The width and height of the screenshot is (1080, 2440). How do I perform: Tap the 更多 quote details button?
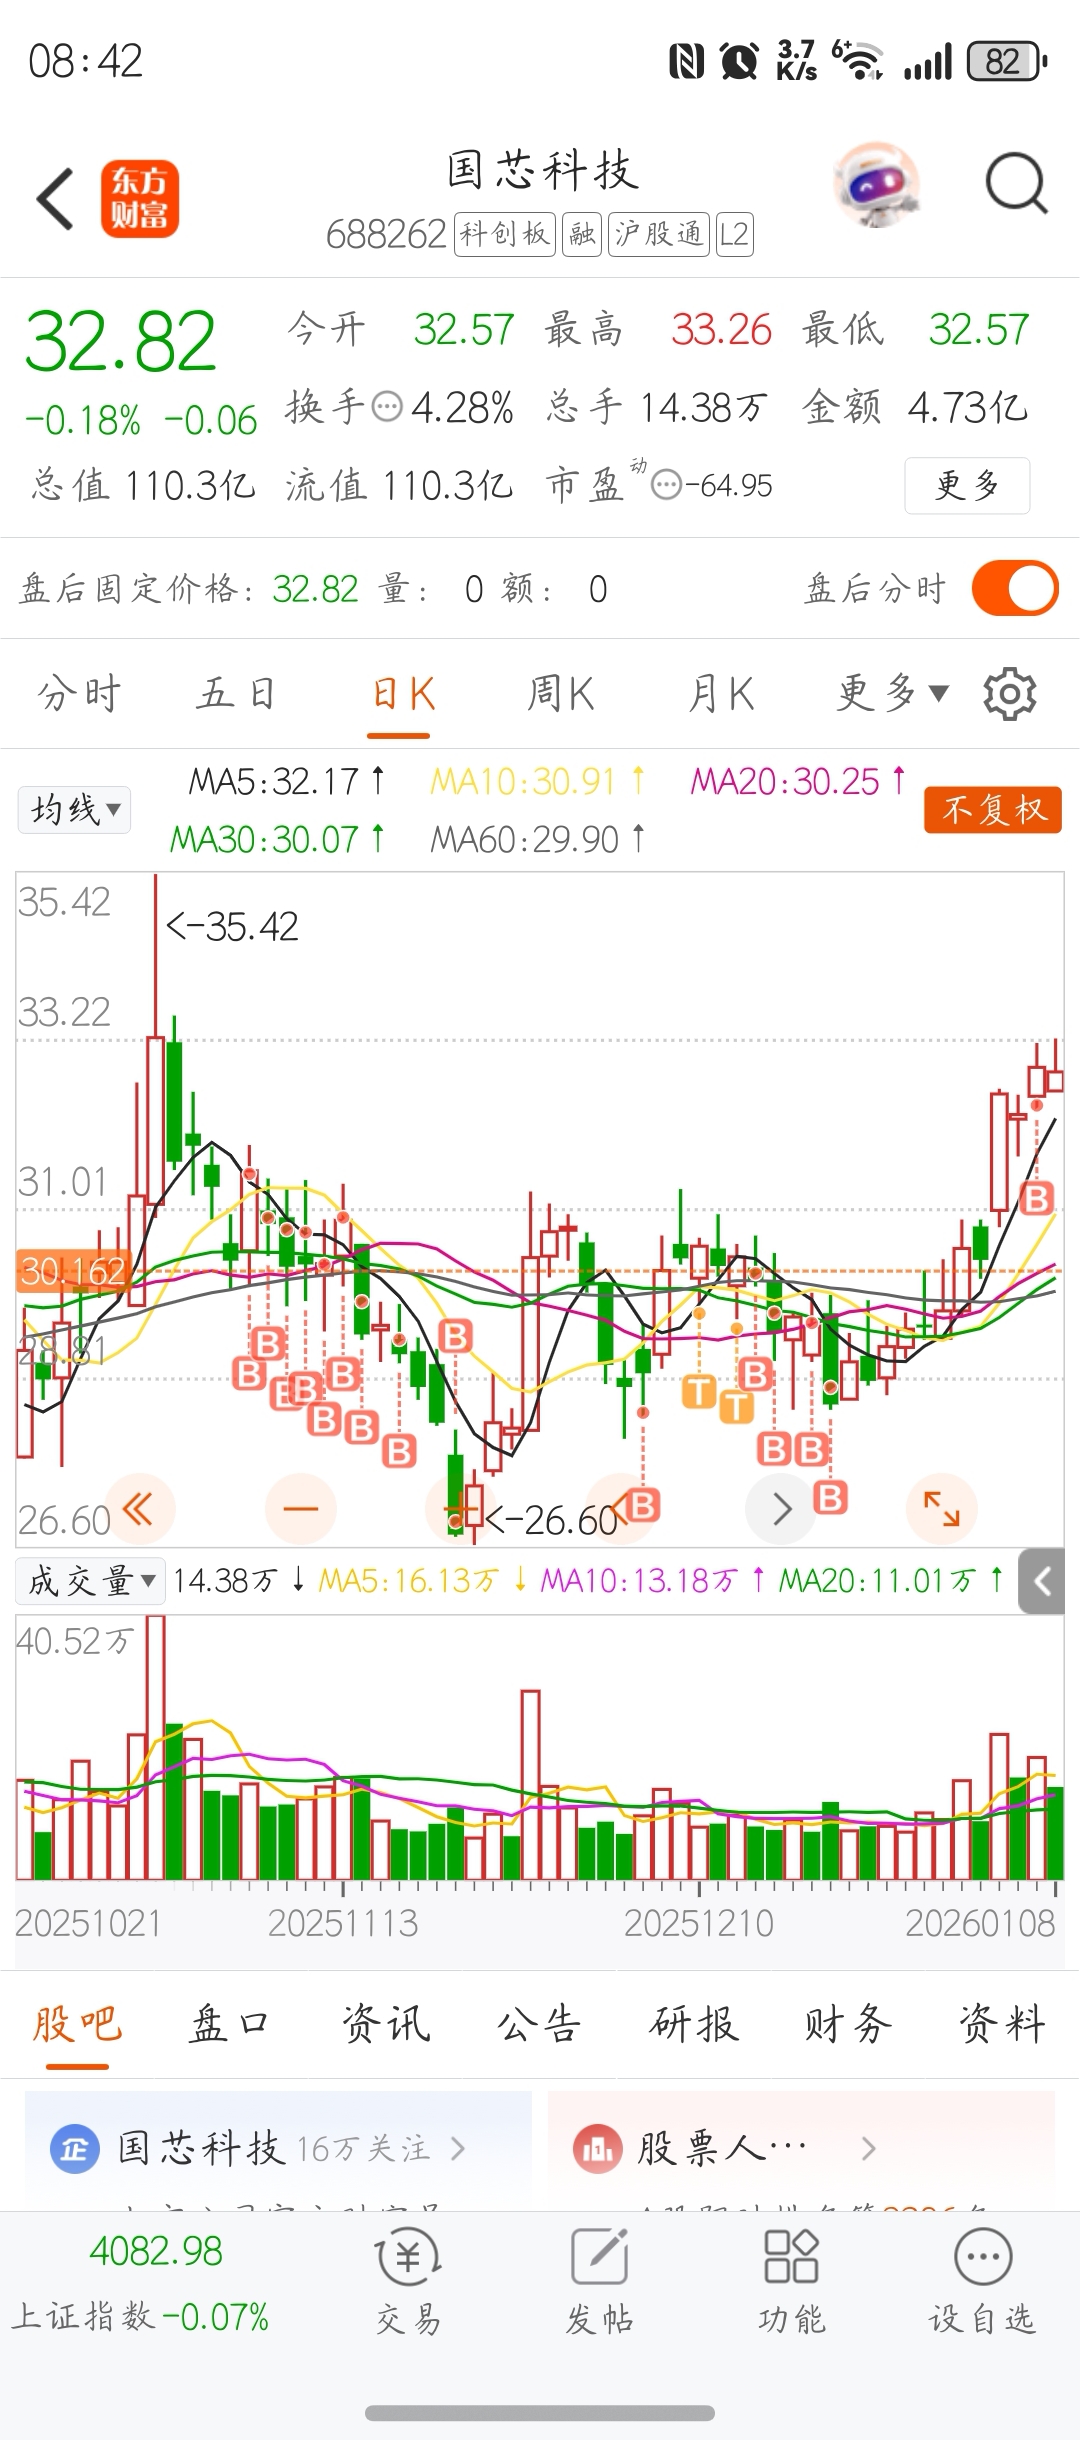[967, 486]
